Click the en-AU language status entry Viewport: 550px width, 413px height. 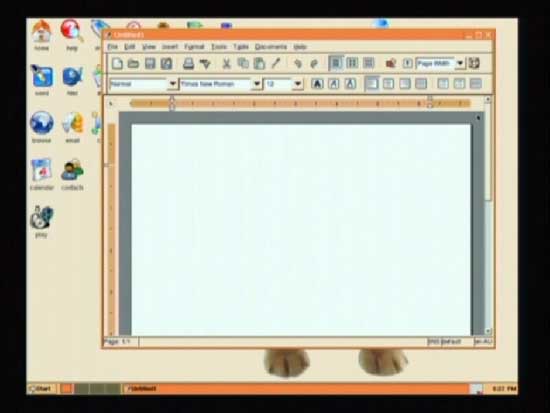483,341
